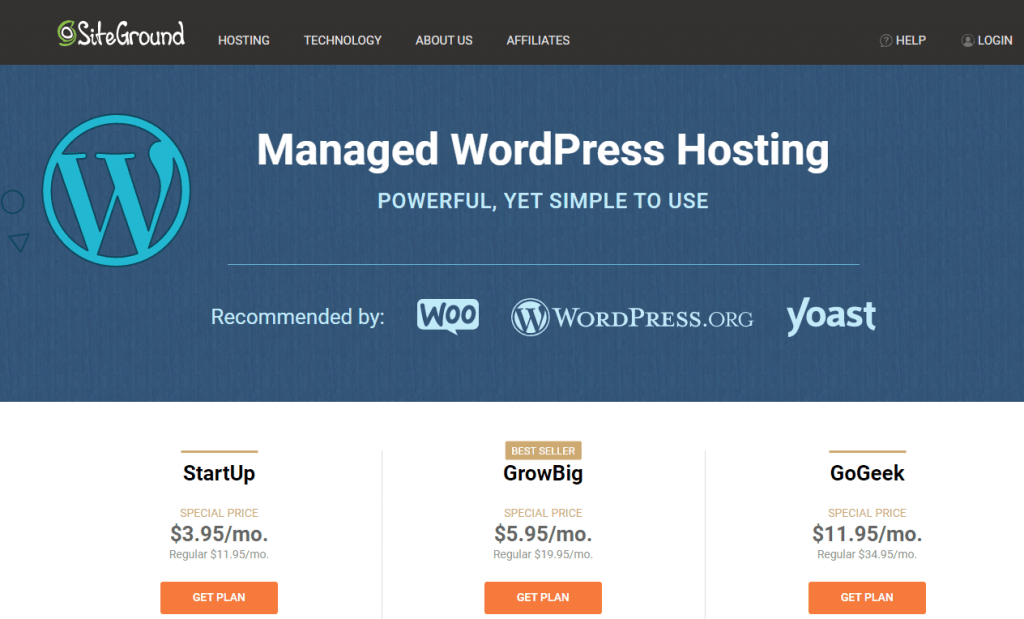Open the About Us menu
This screenshot has width=1024, height=619.
(x=444, y=40)
